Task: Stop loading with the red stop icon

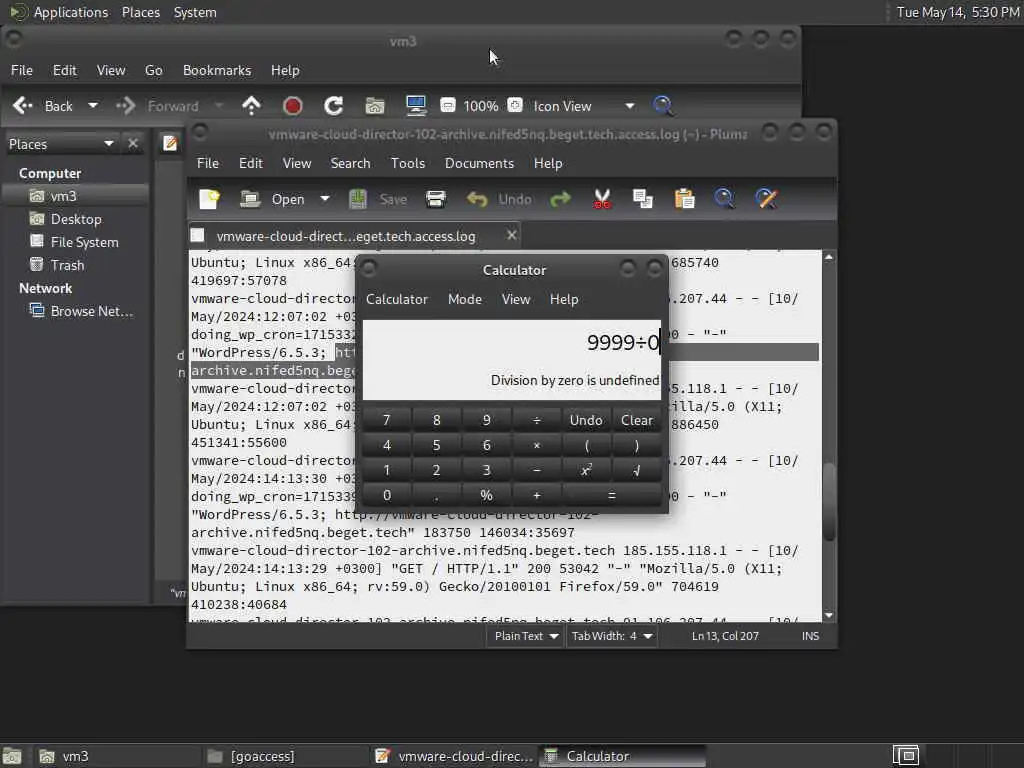Action: (x=293, y=106)
